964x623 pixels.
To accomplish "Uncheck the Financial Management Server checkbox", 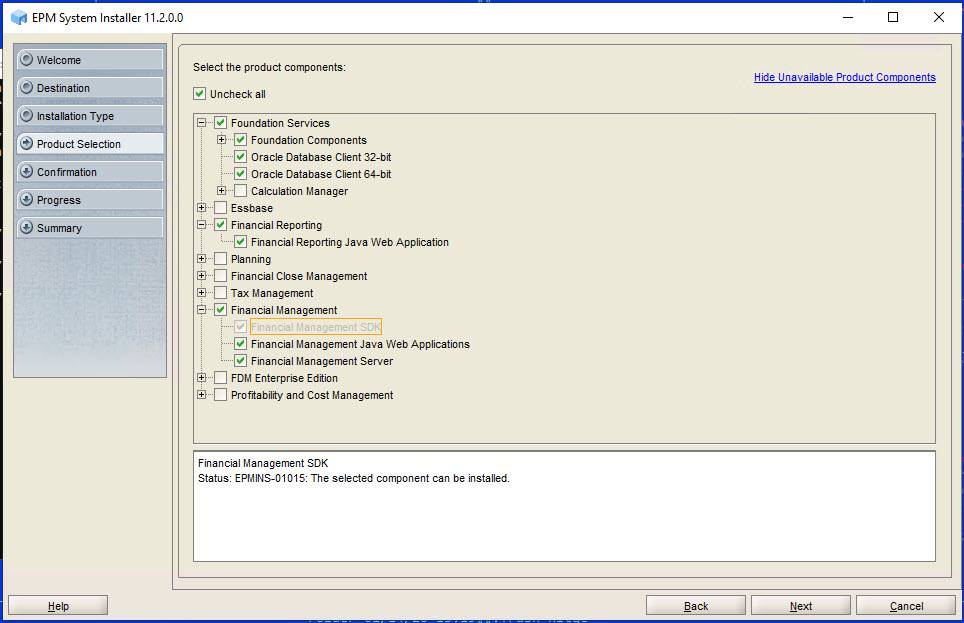I will [x=240, y=360].
